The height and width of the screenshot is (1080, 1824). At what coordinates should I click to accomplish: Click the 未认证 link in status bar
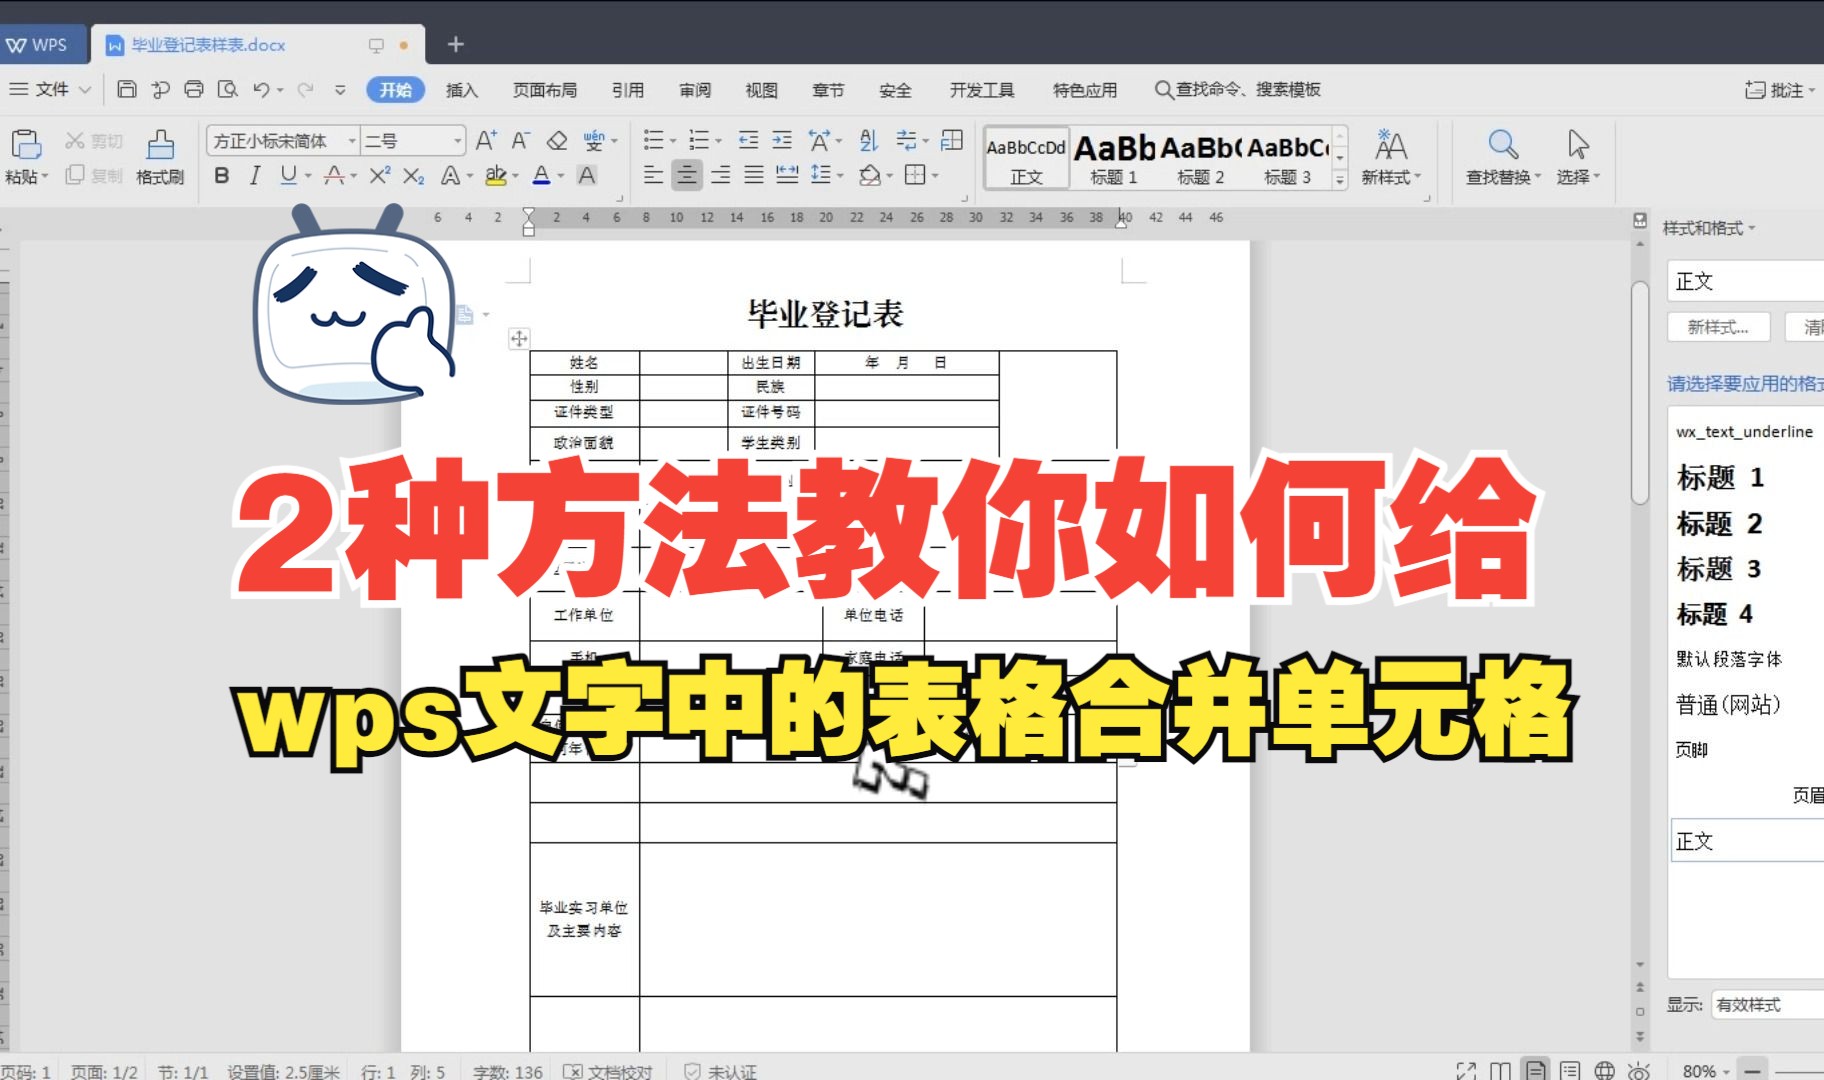[x=732, y=1071]
